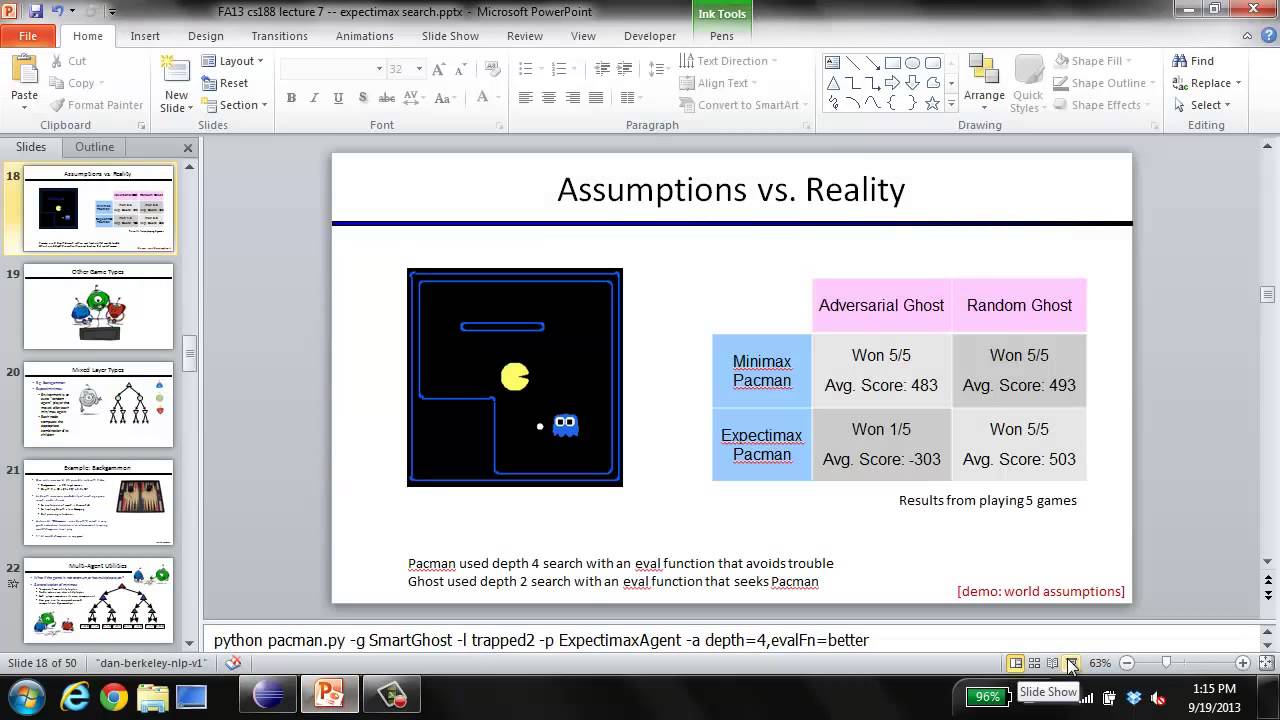
Task: Insert a New Slide
Action: (176, 84)
